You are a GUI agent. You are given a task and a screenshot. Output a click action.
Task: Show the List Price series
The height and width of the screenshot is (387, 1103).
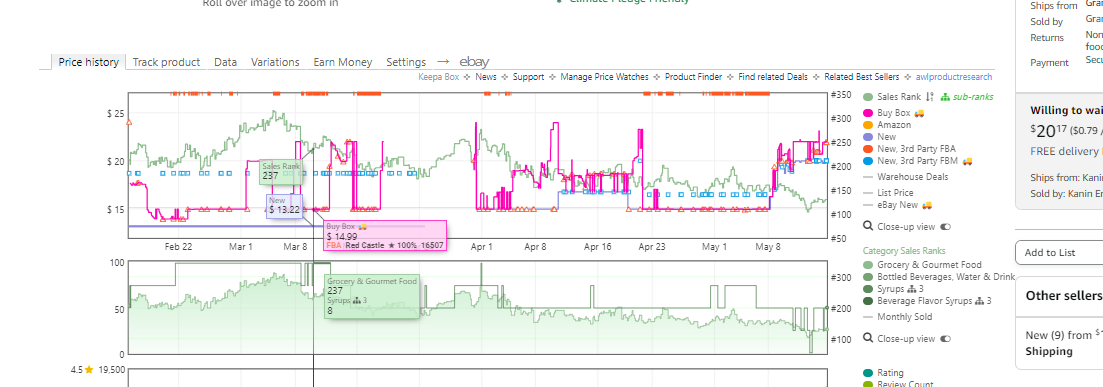coord(895,193)
